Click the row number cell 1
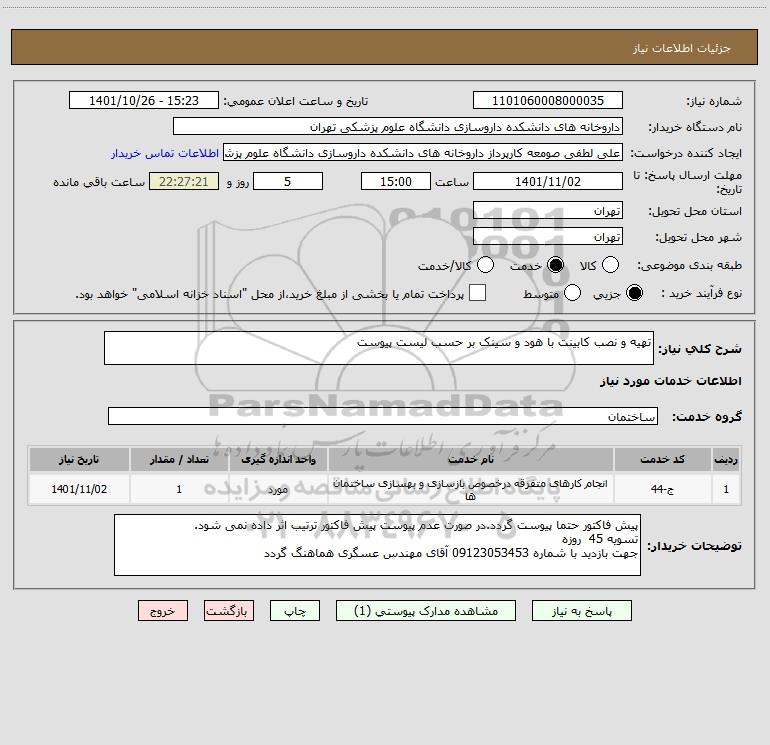This screenshot has width=770, height=745. tap(726, 489)
